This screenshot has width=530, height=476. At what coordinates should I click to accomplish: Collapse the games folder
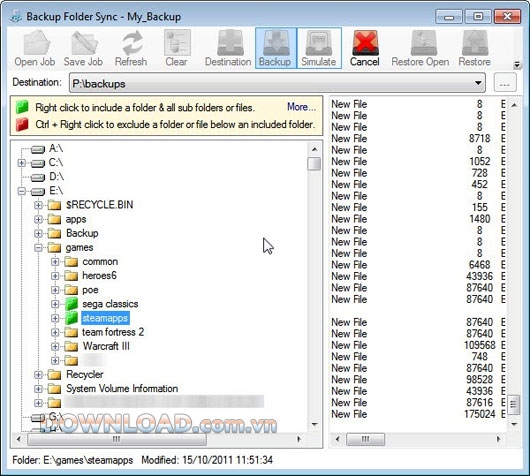pos(38,248)
